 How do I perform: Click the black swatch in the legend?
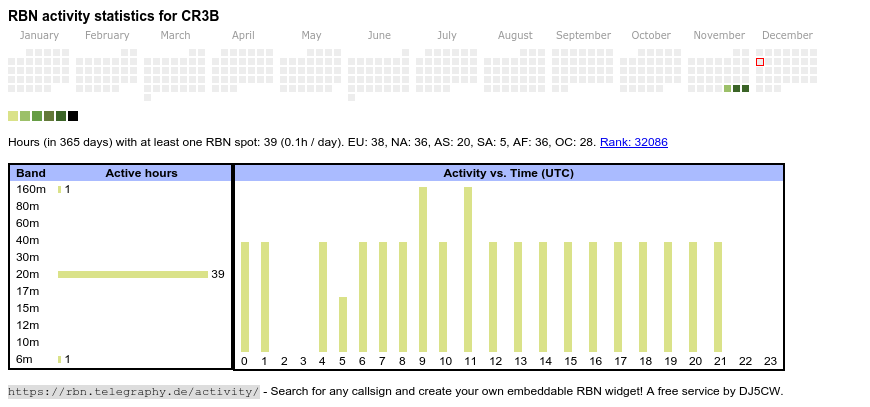click(x=73, y=116)
